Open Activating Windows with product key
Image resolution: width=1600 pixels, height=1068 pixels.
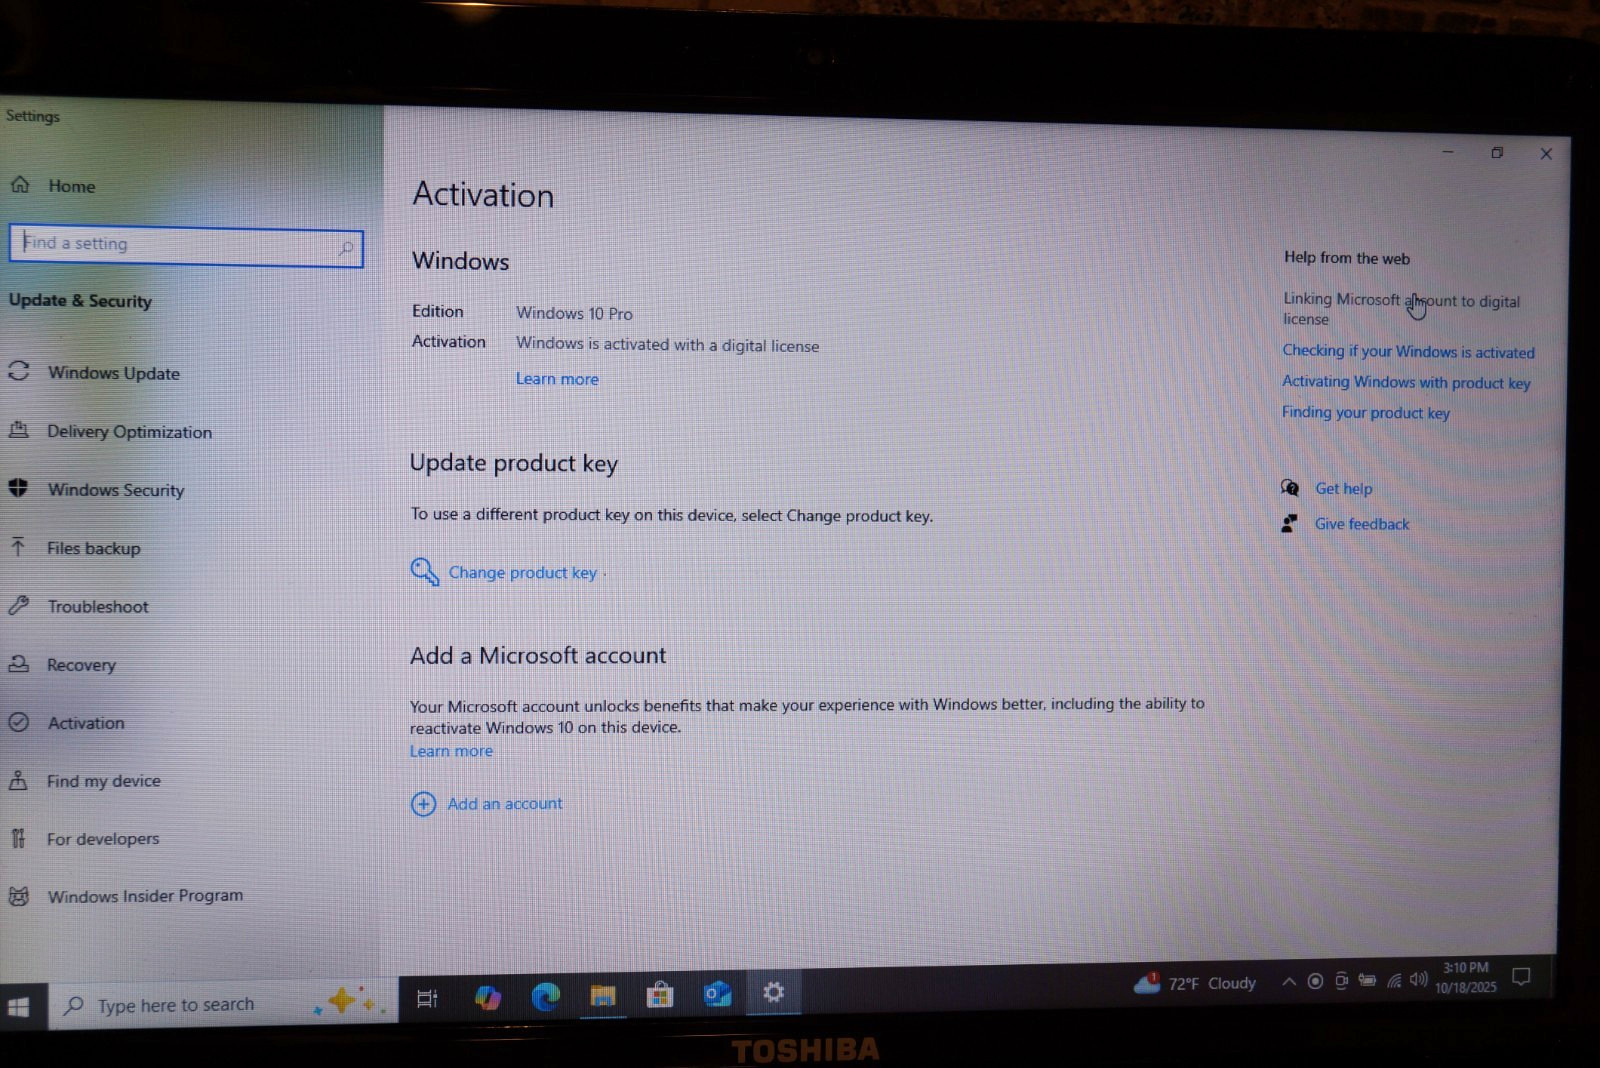point(1406,382)
